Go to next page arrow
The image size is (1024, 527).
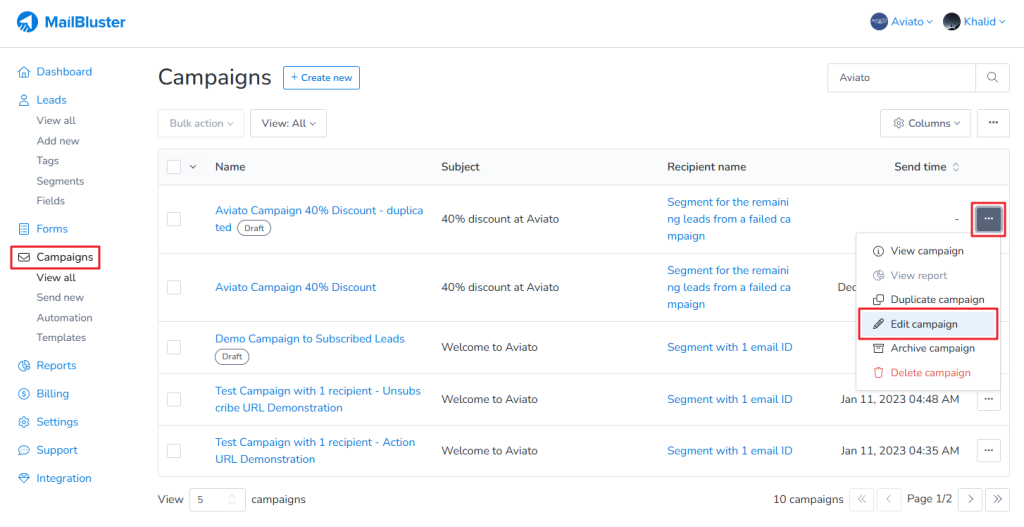point(969,499)
